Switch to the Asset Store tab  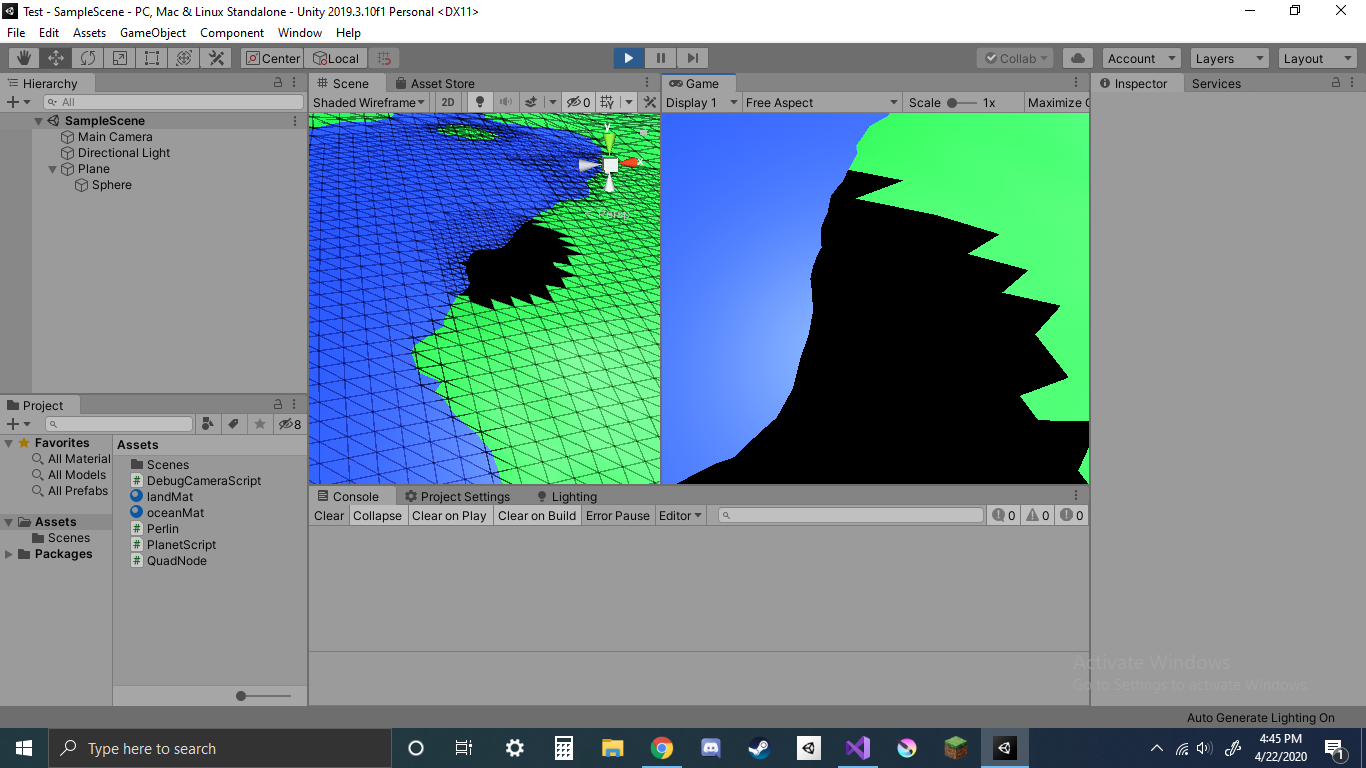point(435,83)
